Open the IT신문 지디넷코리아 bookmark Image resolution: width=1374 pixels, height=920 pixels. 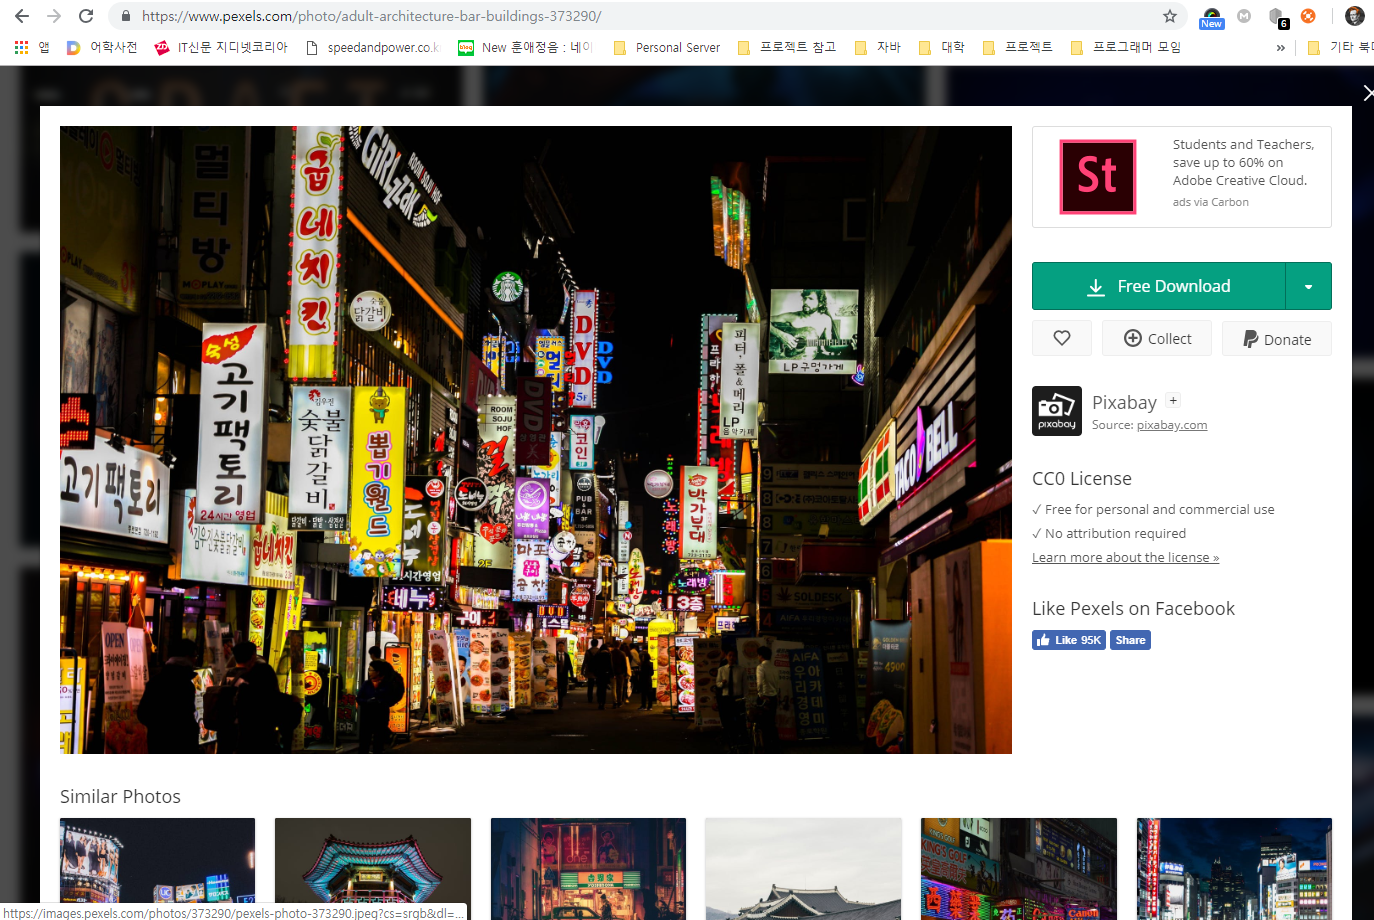[221, 47]
